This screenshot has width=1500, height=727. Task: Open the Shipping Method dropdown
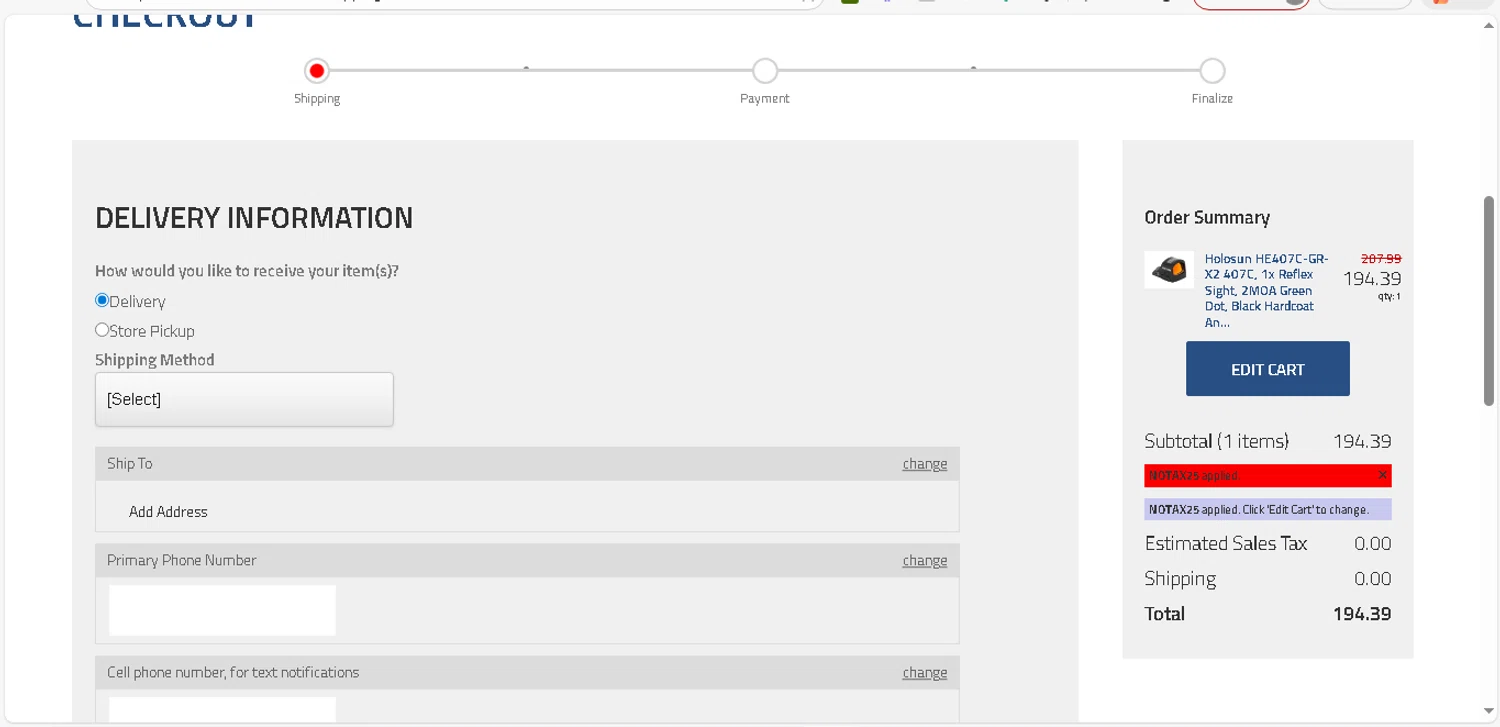[x=244, y=400]
